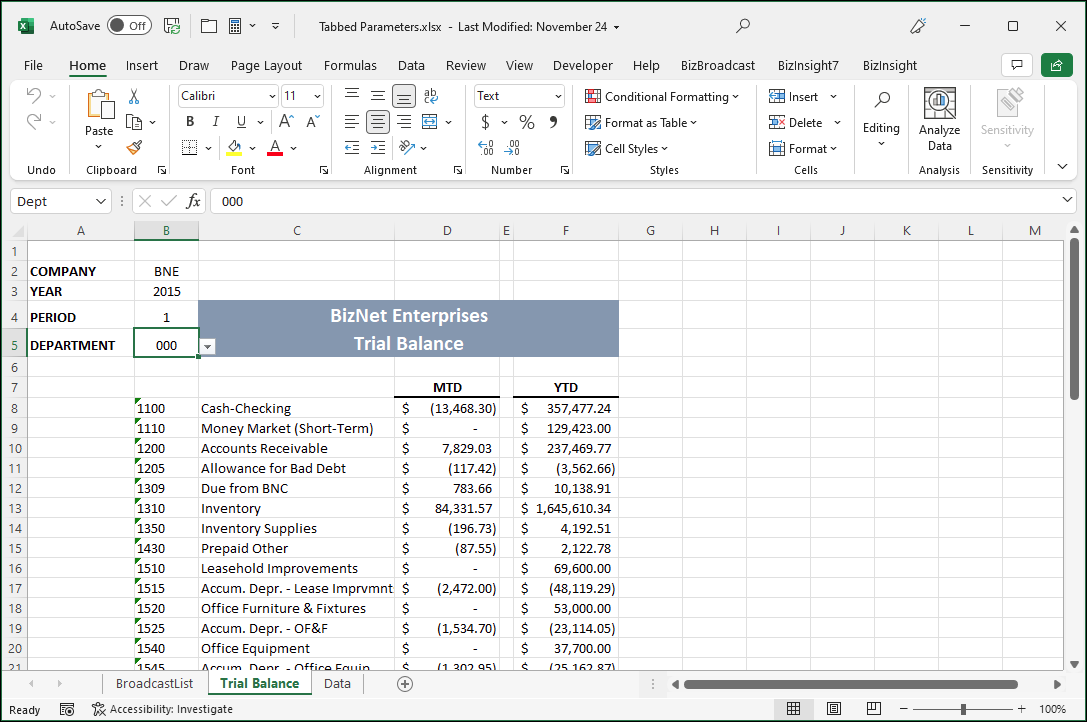This screenshot has height=722, width=1087.
Task: Click the formula bar showing 000
Action: click(634, 201)
